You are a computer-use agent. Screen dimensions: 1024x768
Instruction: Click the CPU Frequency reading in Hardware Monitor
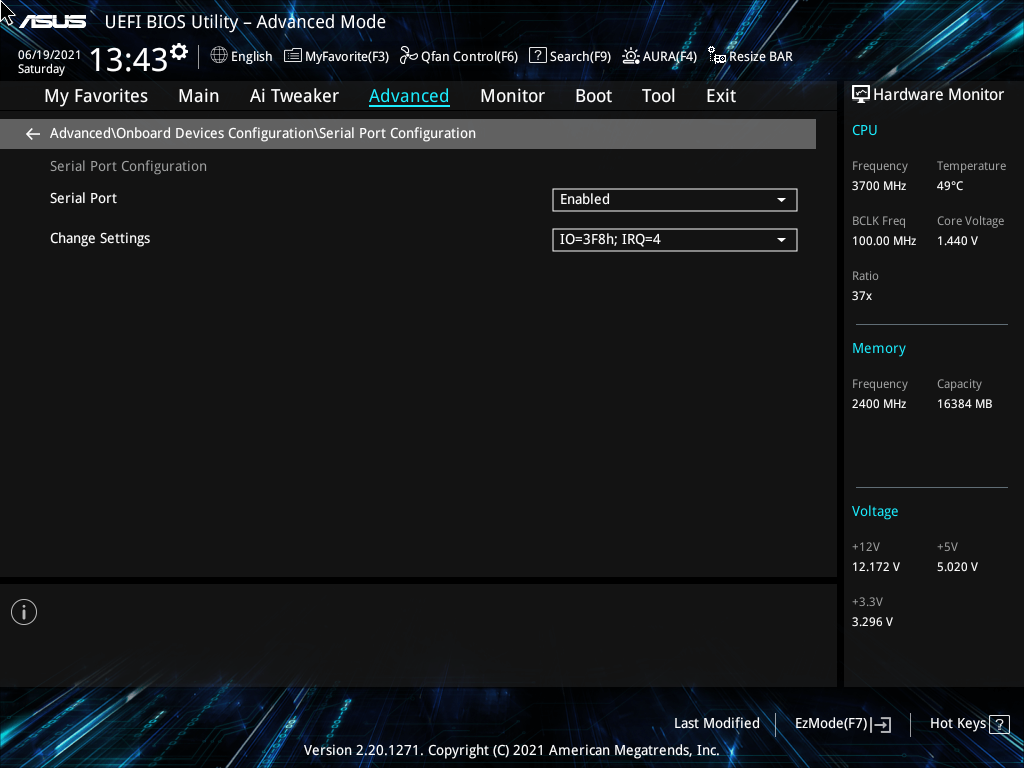click(878, 185)
